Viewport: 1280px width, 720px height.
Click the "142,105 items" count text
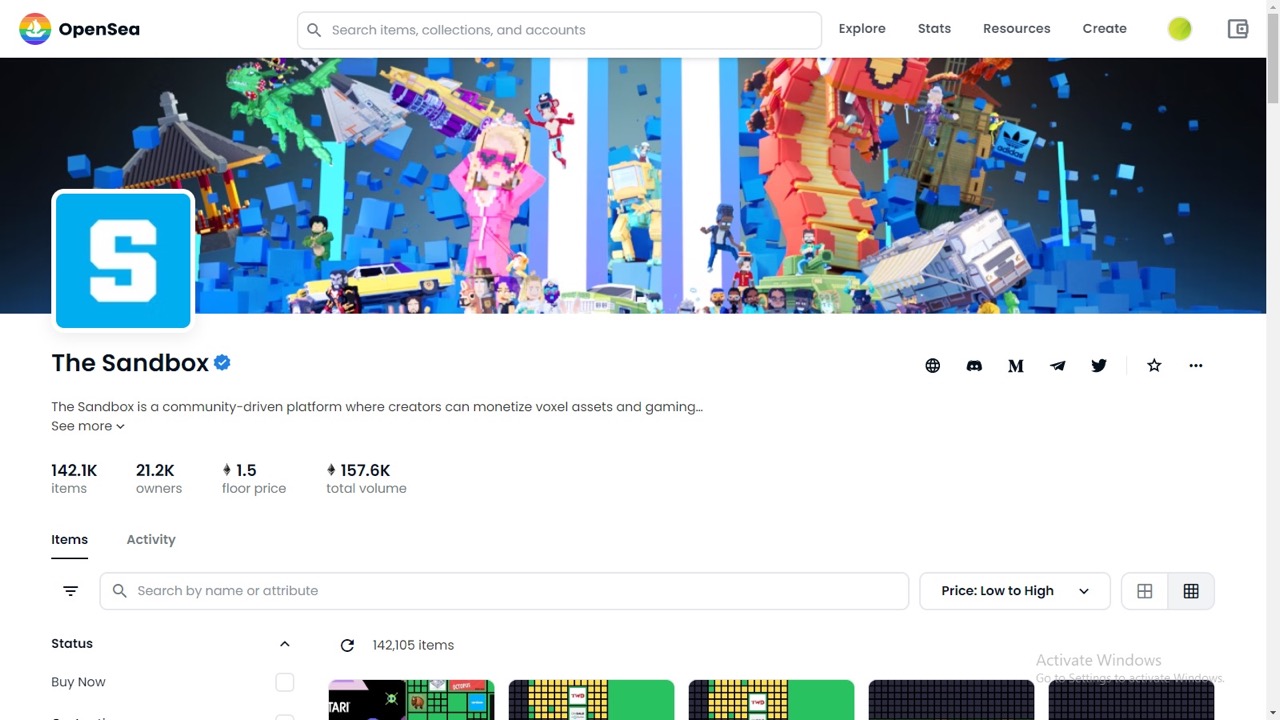pos(413,646)
